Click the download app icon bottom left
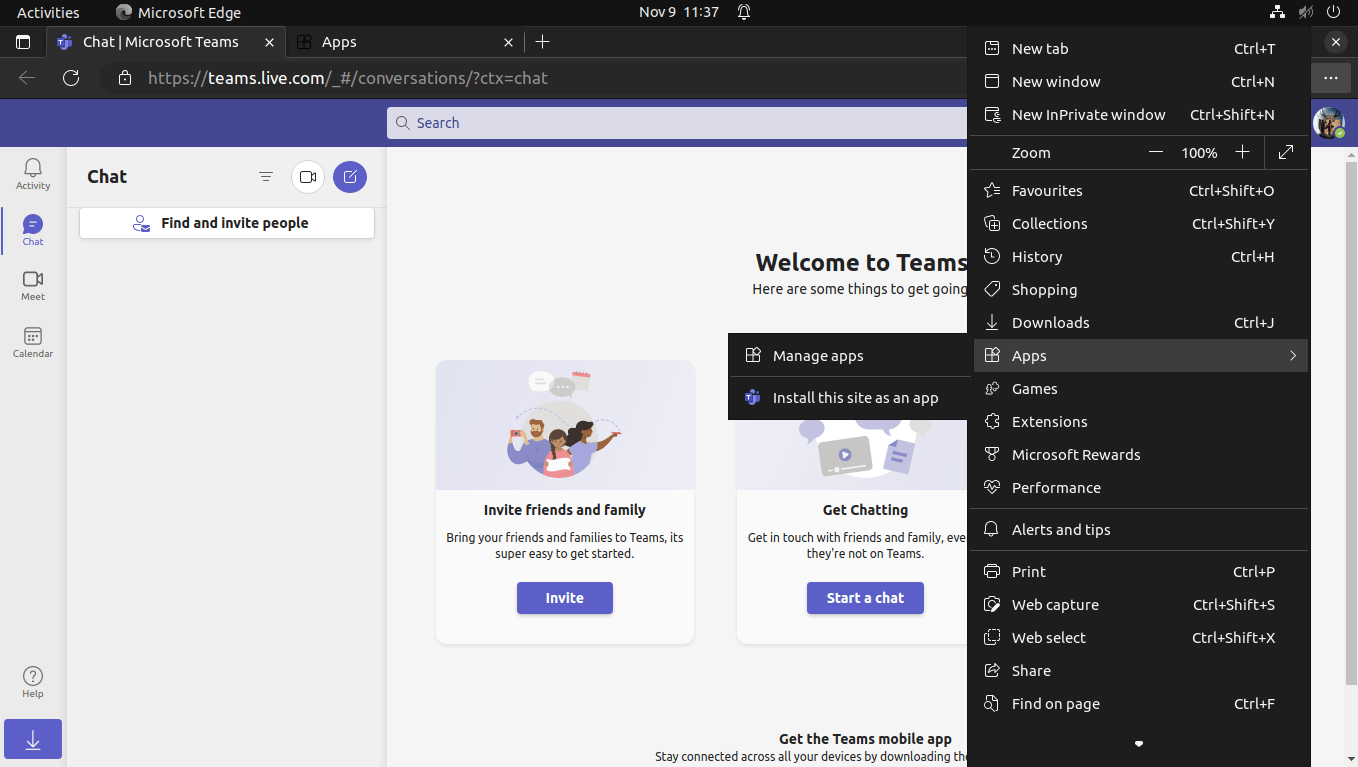This screenshot has width=1358, height=767. (x=32, y=739)
